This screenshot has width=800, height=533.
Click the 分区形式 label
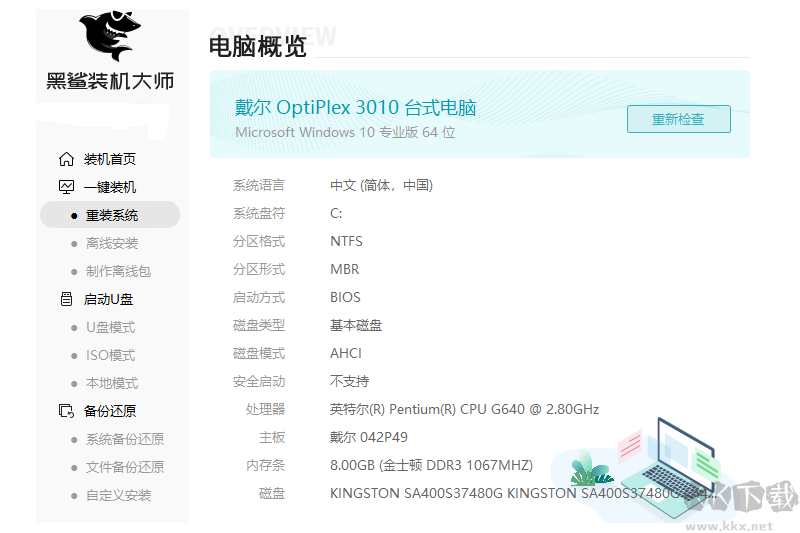point(259,269)
